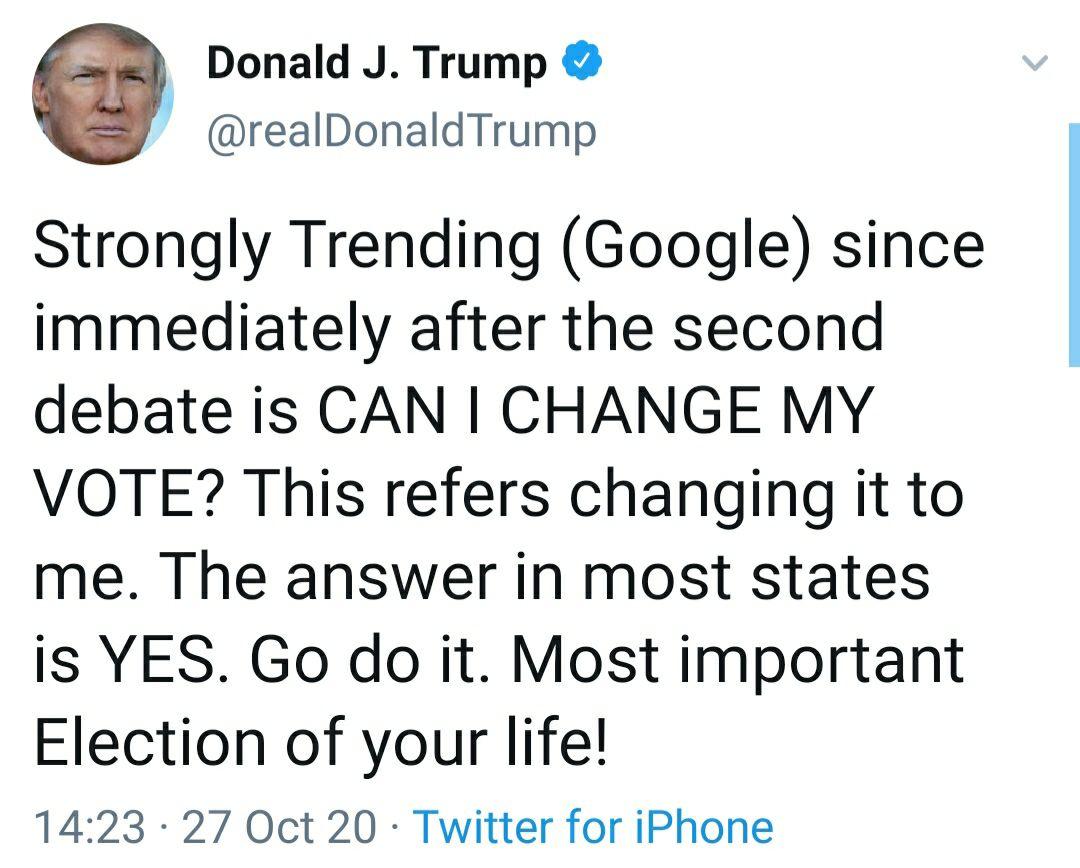Open Donald J. Trump's profile picture
The image size is (1080, 868).
click(102, 93)
